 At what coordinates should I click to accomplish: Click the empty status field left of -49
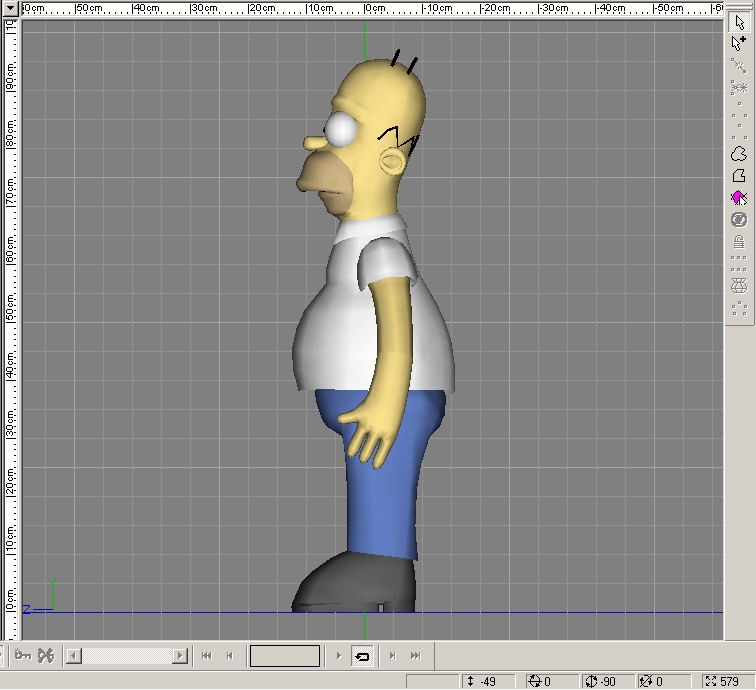pyautogui.click(x=433, y=681)
